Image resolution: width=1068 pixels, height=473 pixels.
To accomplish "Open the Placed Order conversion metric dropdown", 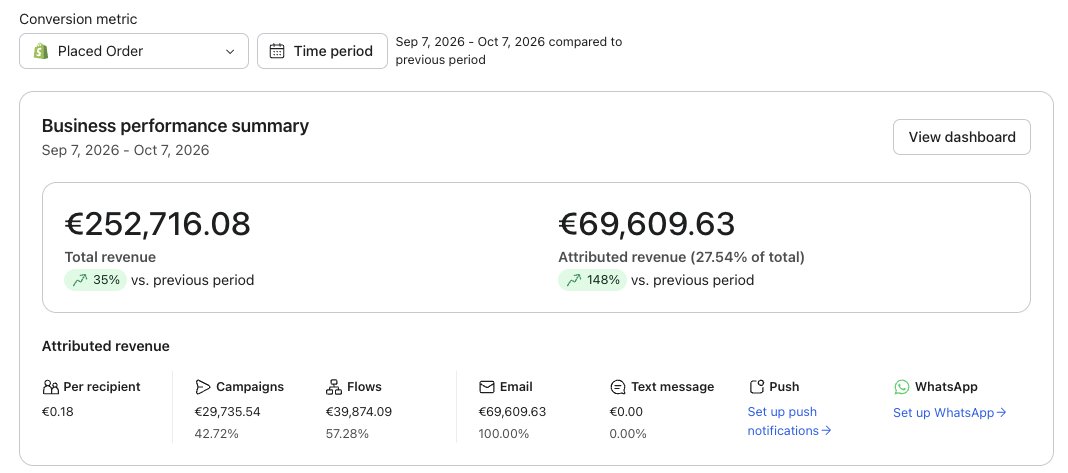I will (x=134, y=51).
